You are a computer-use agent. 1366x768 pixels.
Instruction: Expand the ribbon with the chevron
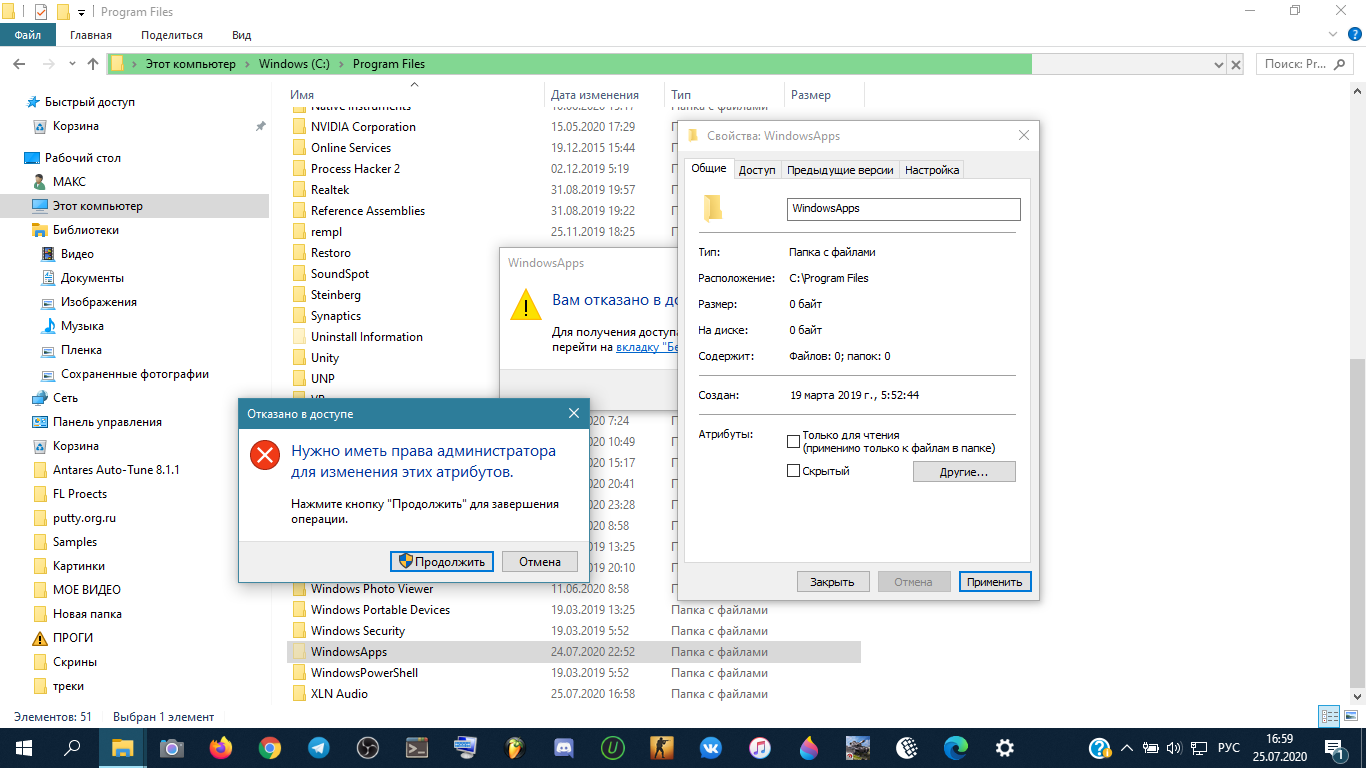click(x=1333, y=34)
